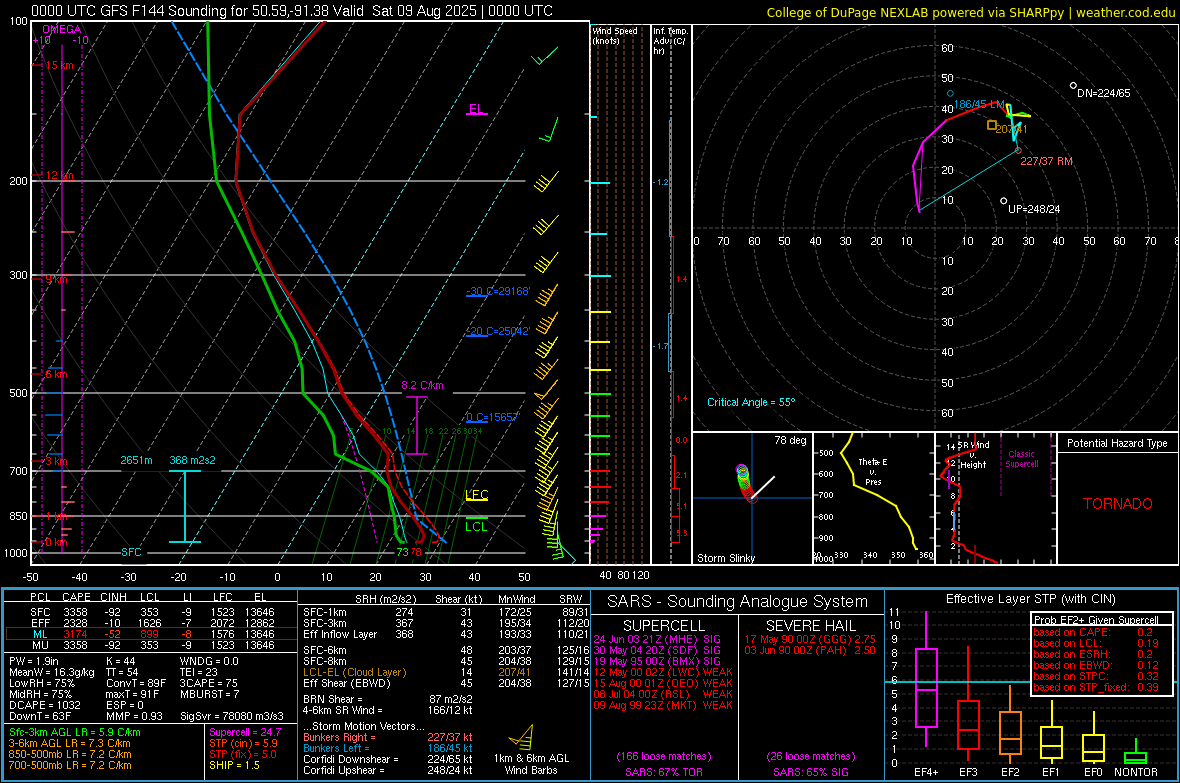Screen dimensions: 1180x783
Task: Select the Eff Inflow Layer row
Action: click(446, 634)
